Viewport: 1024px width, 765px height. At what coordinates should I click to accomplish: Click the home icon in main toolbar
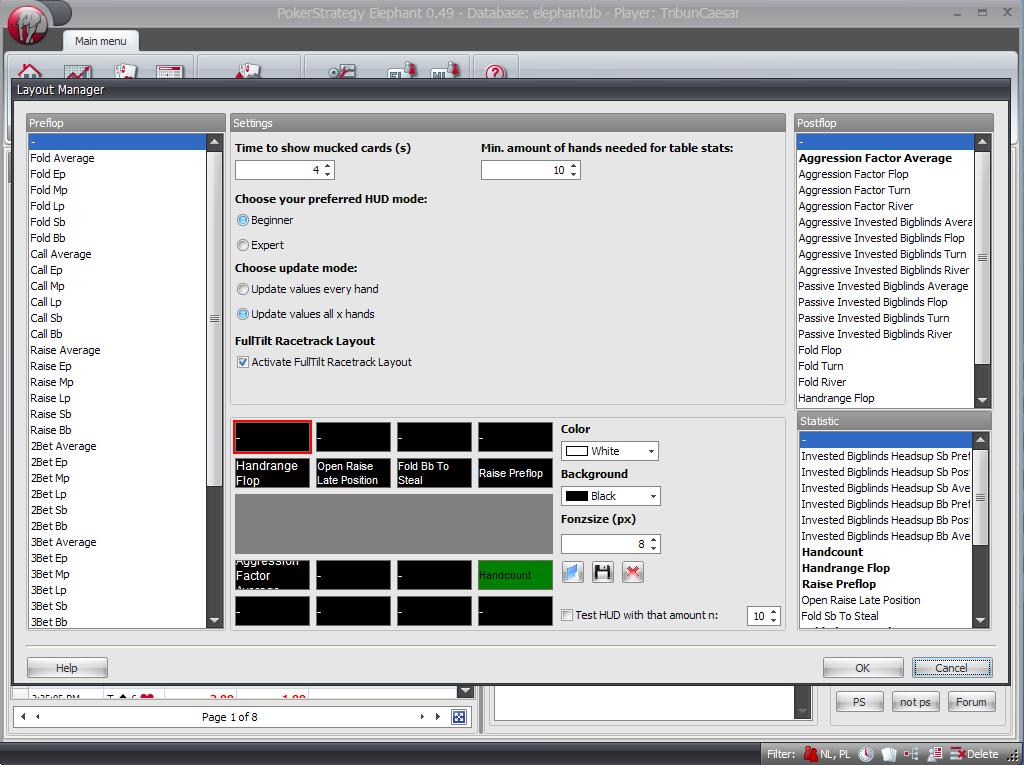pyautogui.click(x=29, y=71)
